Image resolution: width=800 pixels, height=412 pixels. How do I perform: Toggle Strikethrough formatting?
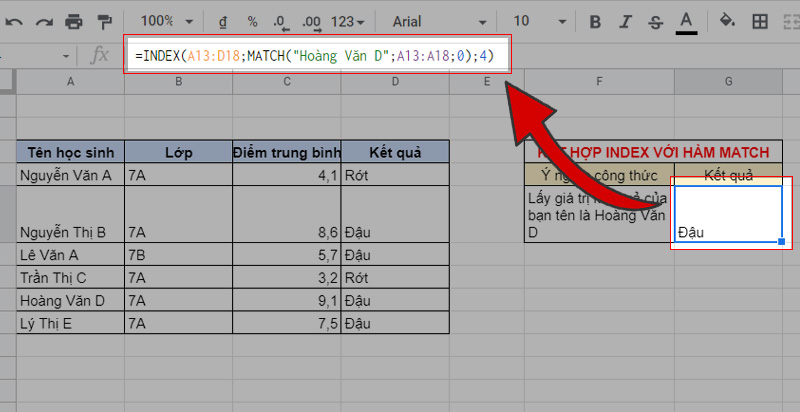click(x=656, y=20)
